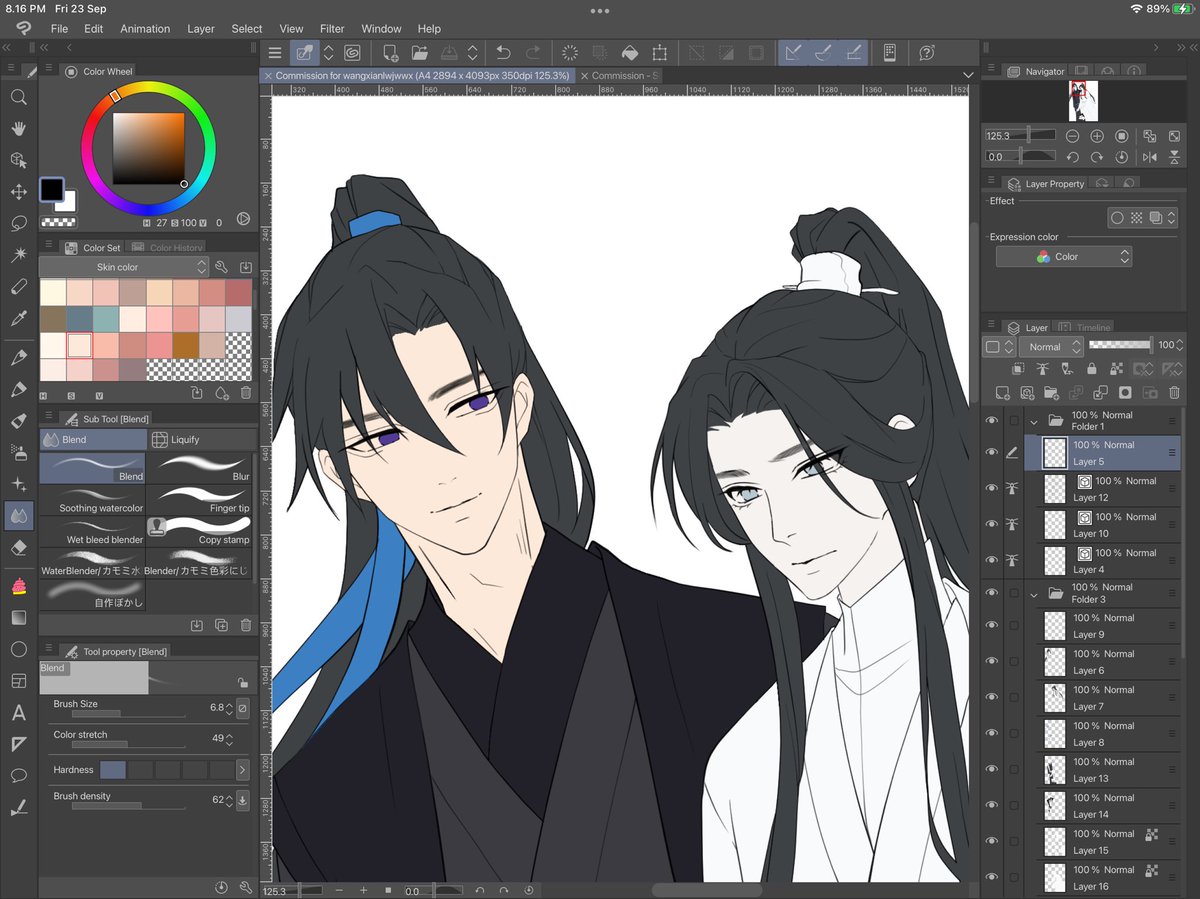Select Wet bleed blender sub tool
This screenshot has width=1200, height=899.
tap(93, 530)
